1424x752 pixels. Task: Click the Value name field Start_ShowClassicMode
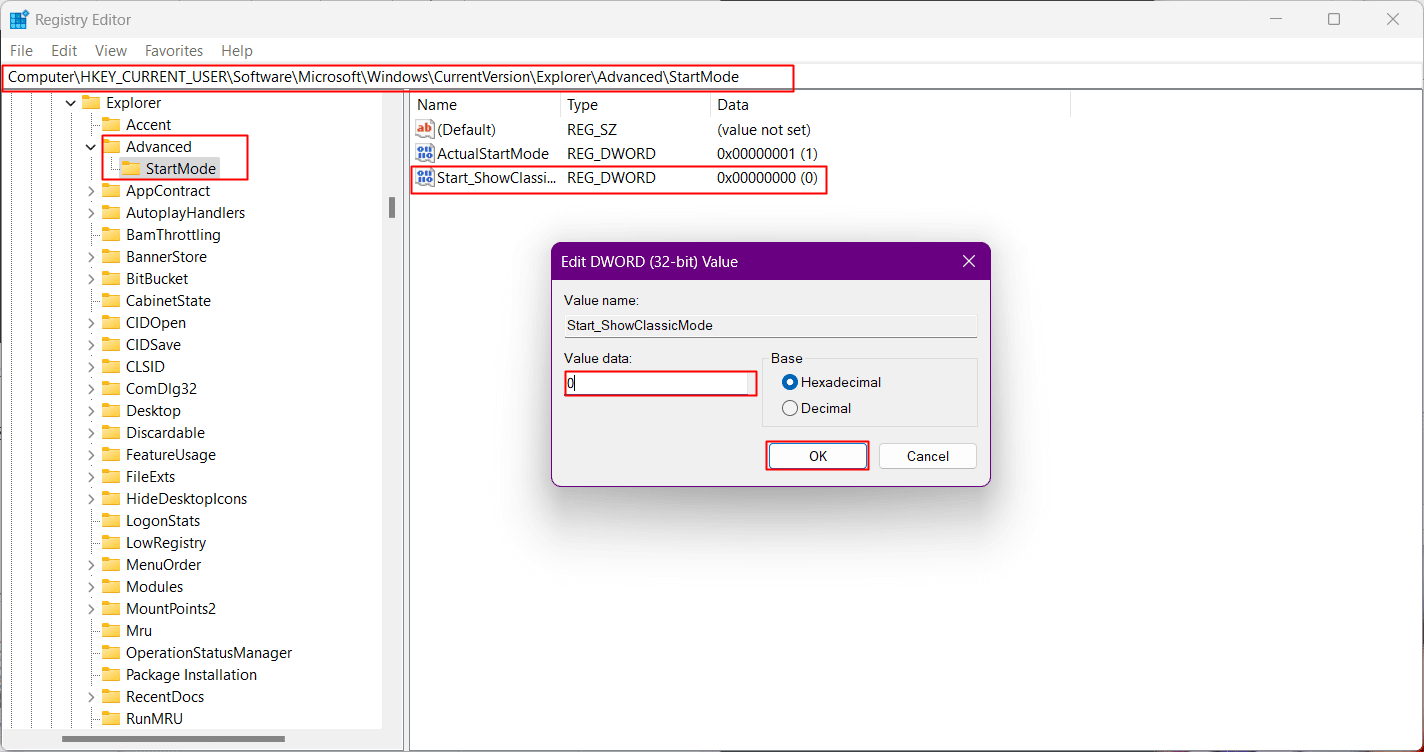point(770,326)
